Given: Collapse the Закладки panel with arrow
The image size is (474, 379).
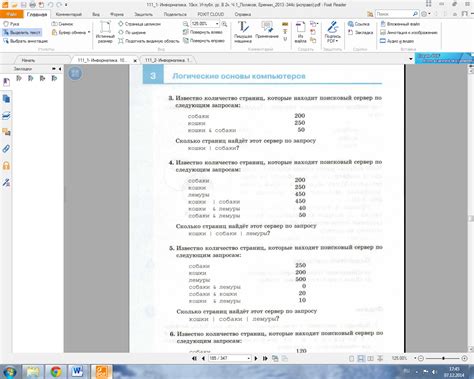Looking at the screenshot, I should pos(60,69).
